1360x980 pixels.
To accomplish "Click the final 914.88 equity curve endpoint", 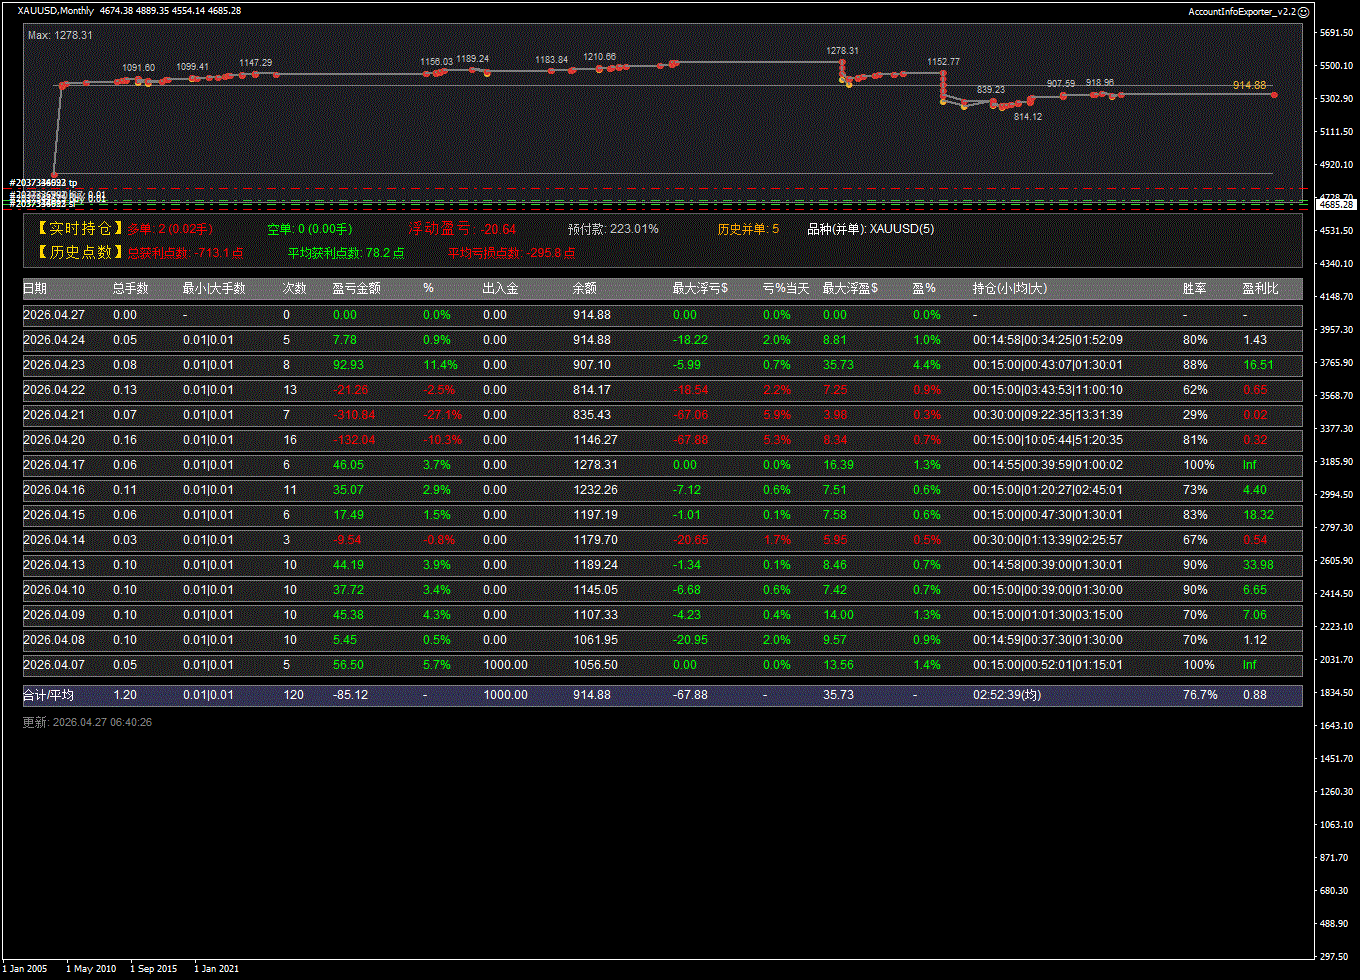I will 1274,94.
